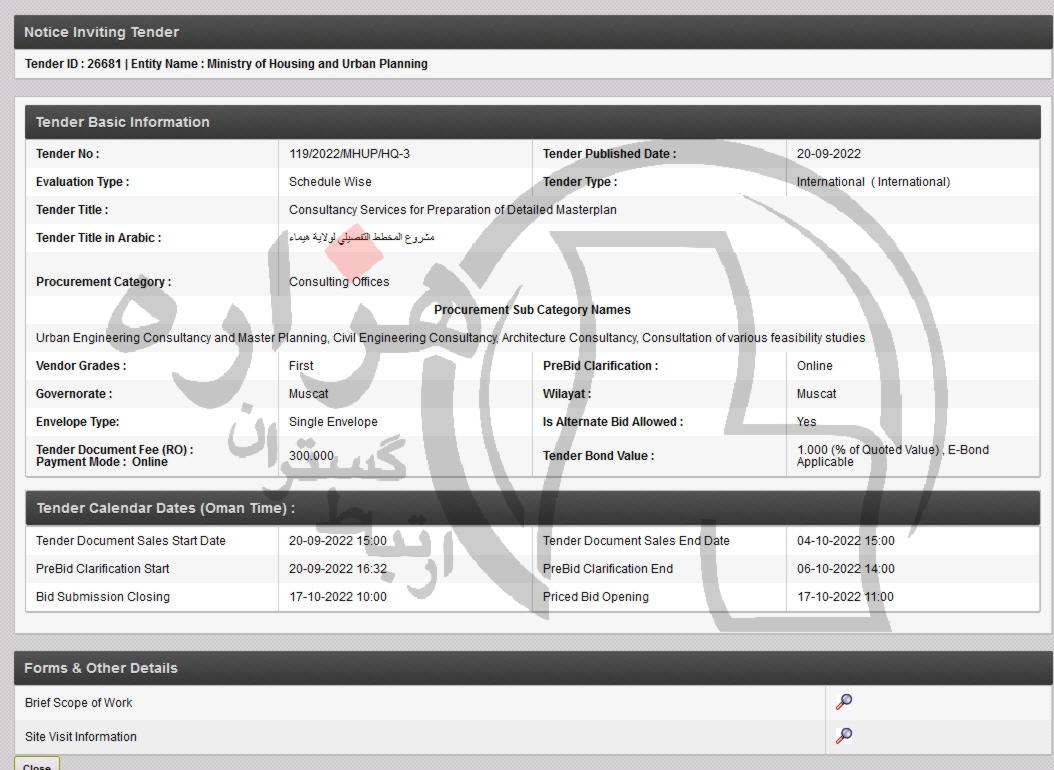Image resolution: width=1054 pixels, height=770 pixels.
Task: Open the Site Visit Information magnifier icon
Action: coord(844,736)
